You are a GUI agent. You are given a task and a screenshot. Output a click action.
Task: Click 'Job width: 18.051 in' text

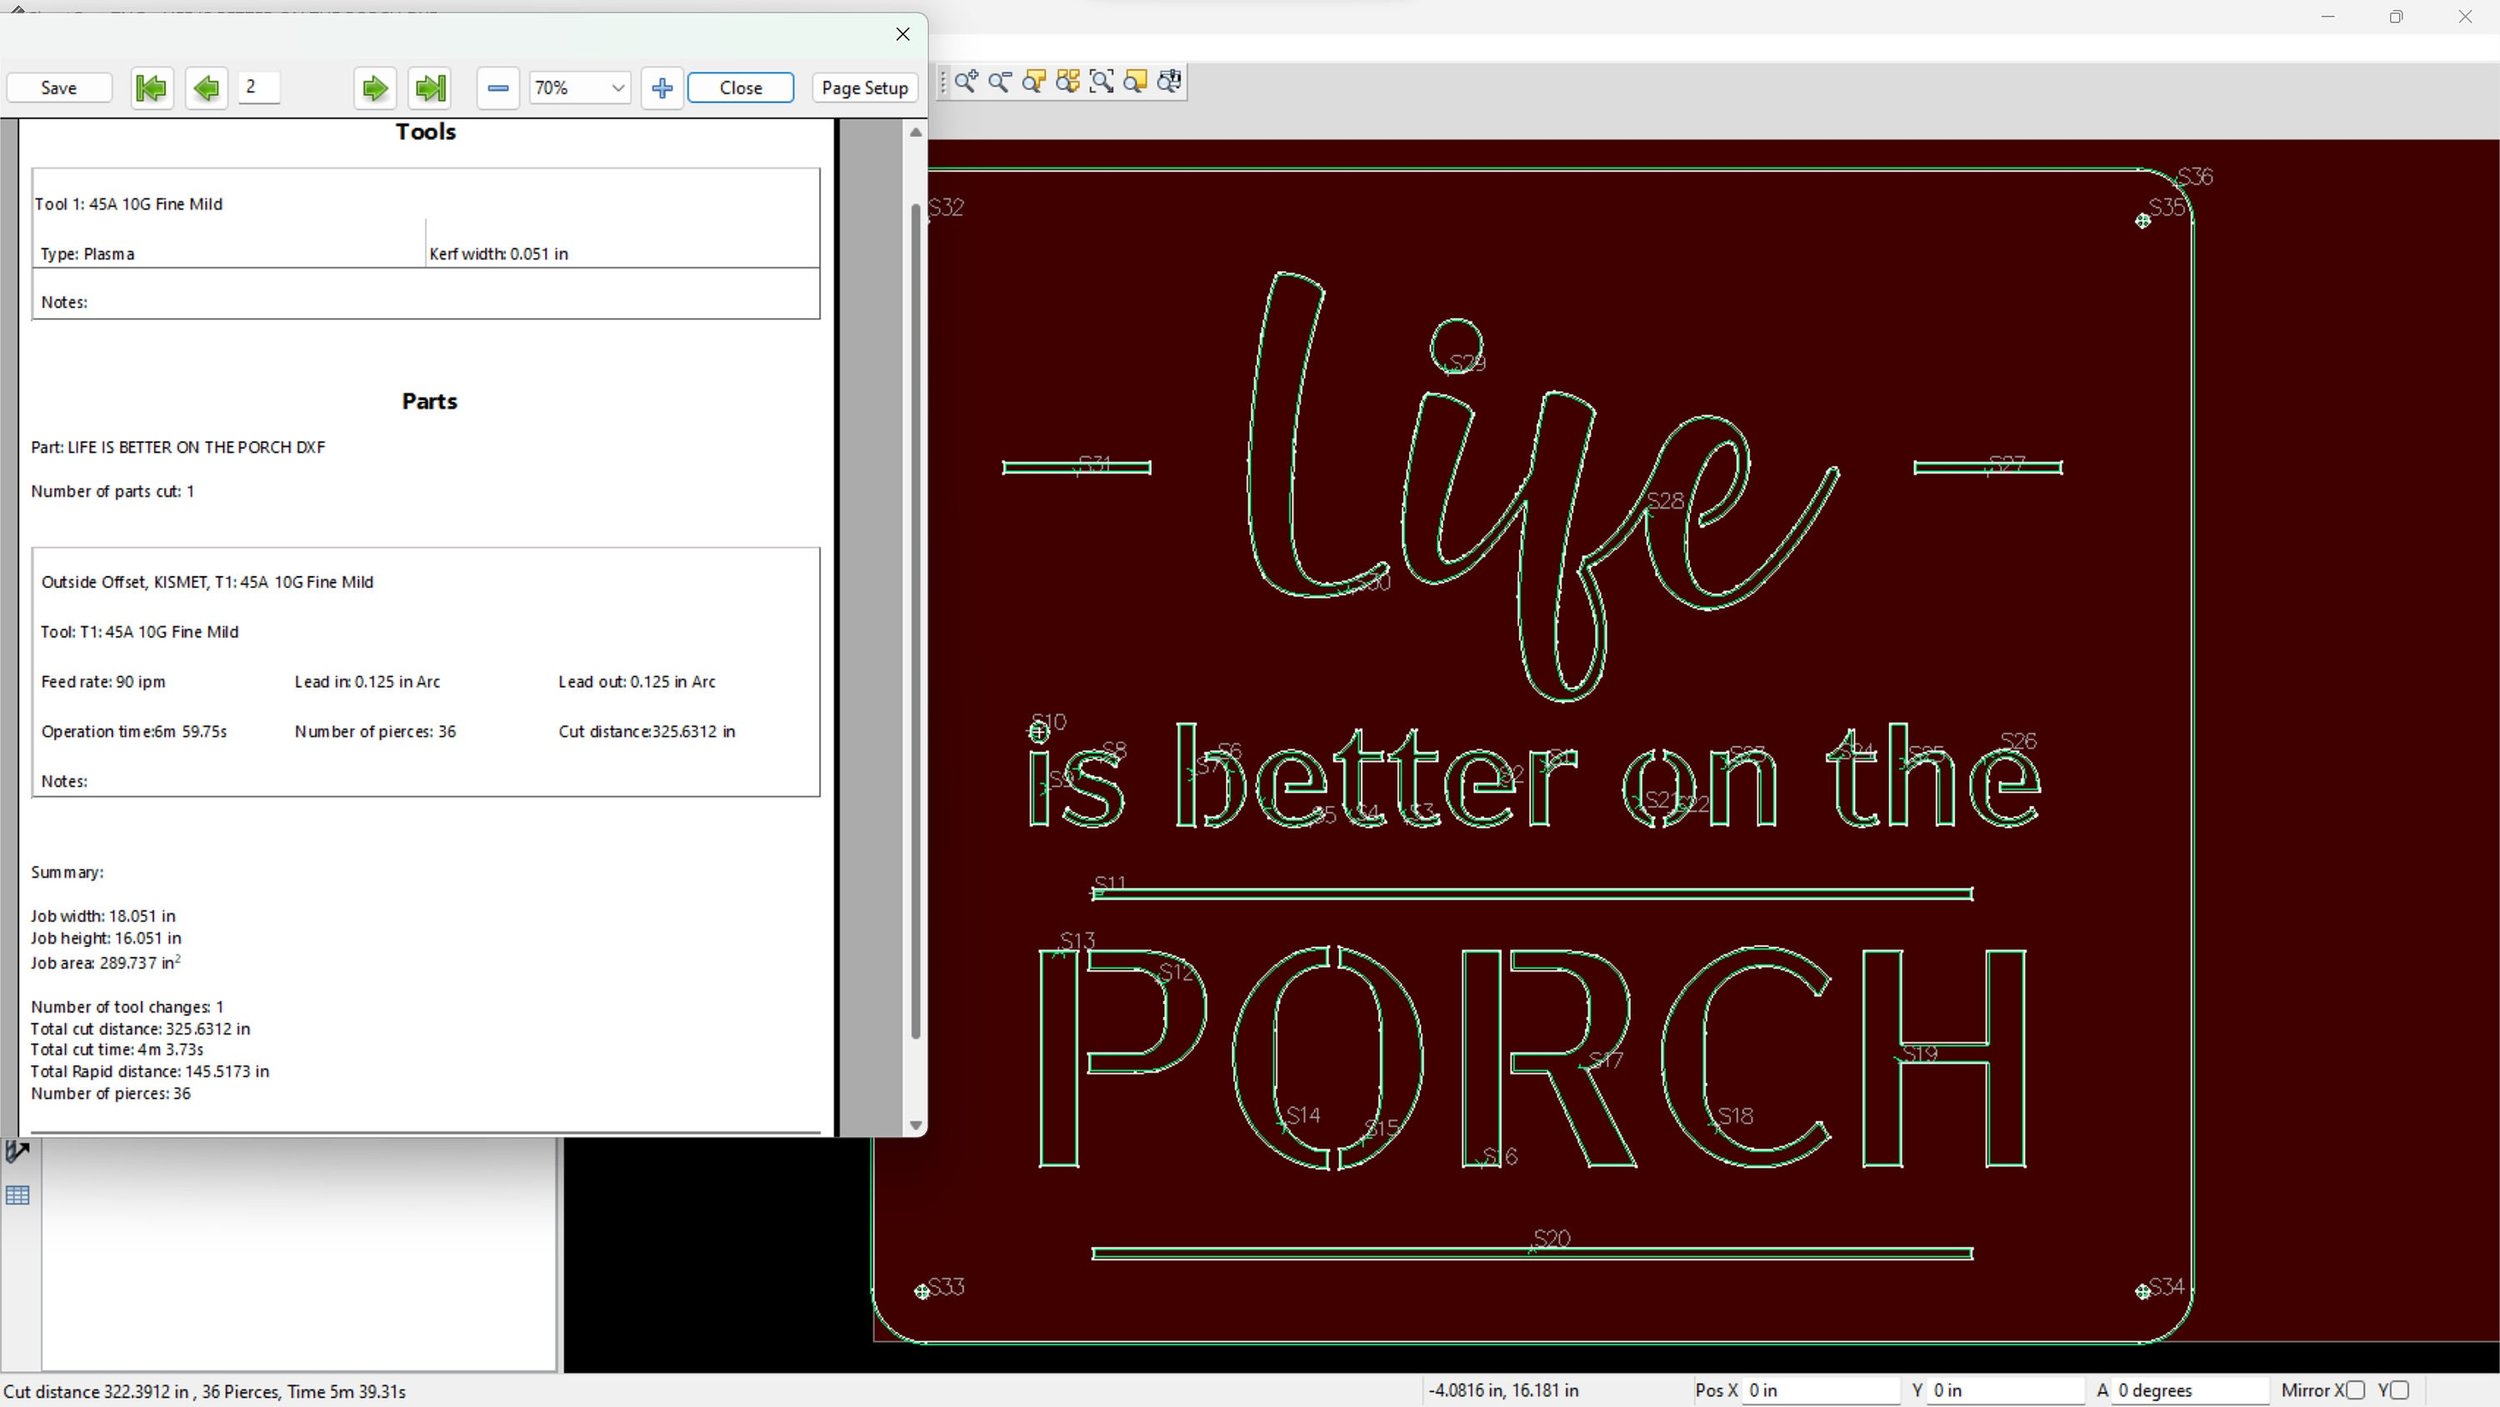103,916
